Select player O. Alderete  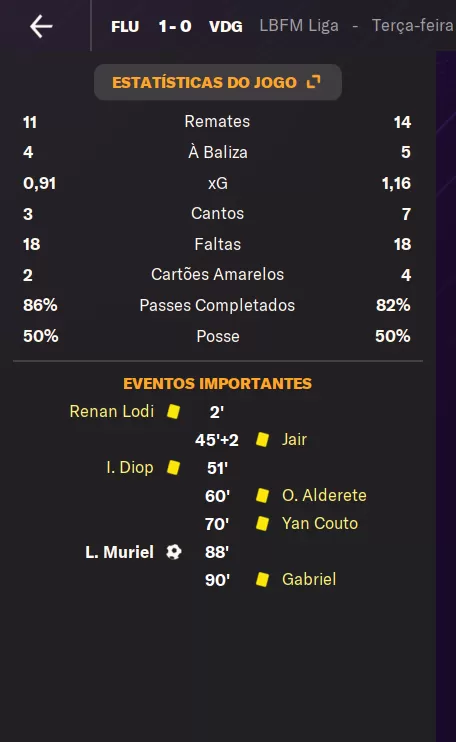click(x=324, y=495)
